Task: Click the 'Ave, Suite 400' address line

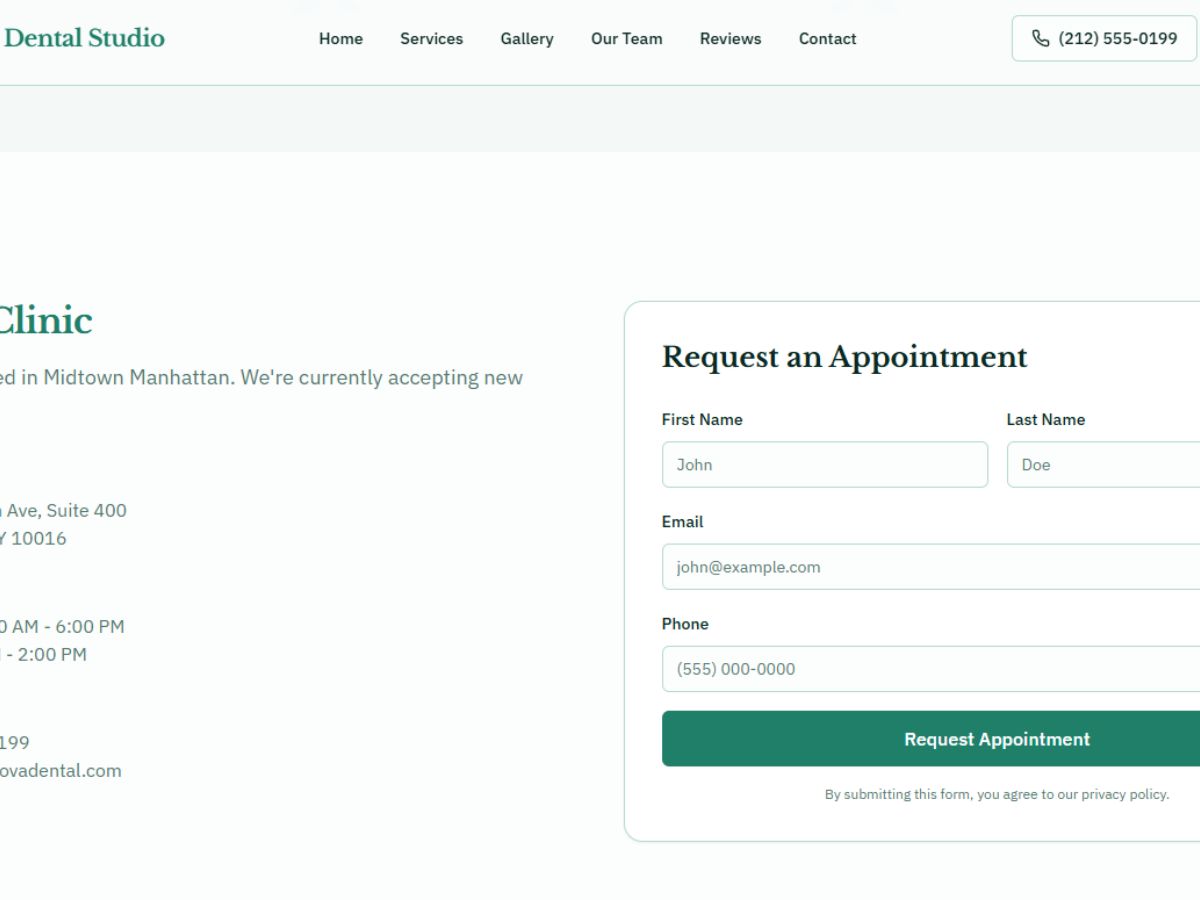Action: pos(63,511)
